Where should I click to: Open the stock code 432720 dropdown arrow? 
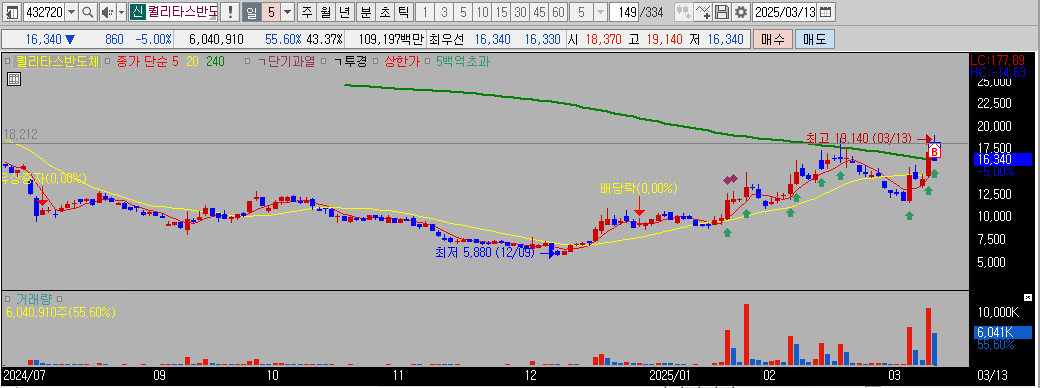[72, 11]
